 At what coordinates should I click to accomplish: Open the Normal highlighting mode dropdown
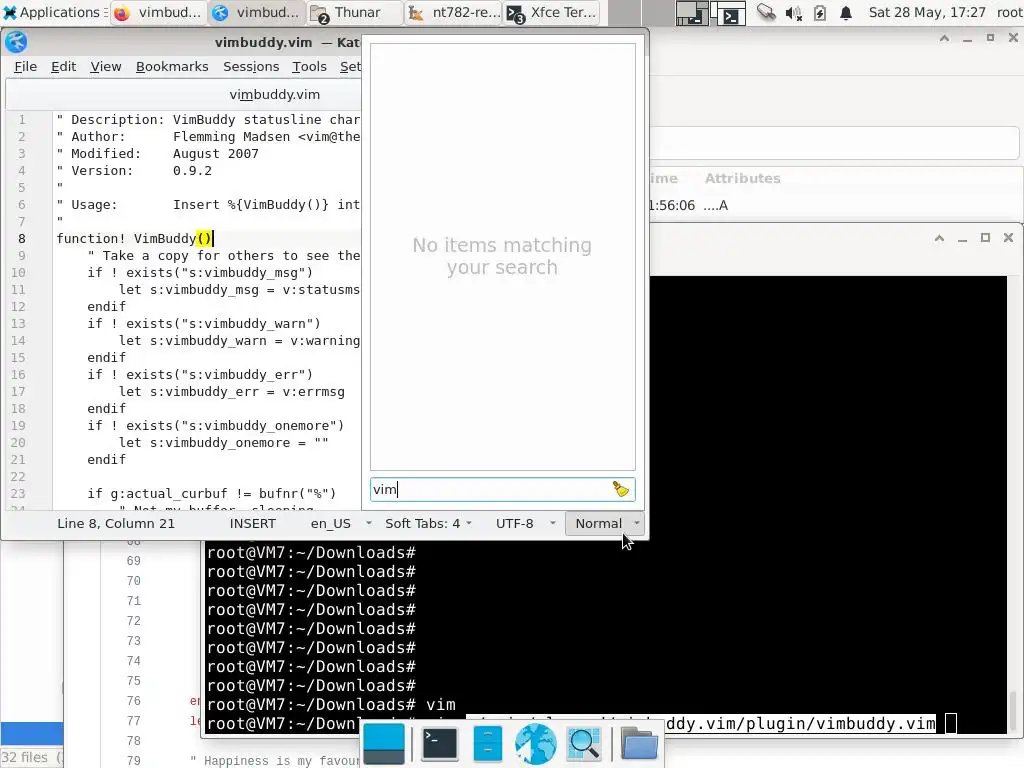pos(605,523)
